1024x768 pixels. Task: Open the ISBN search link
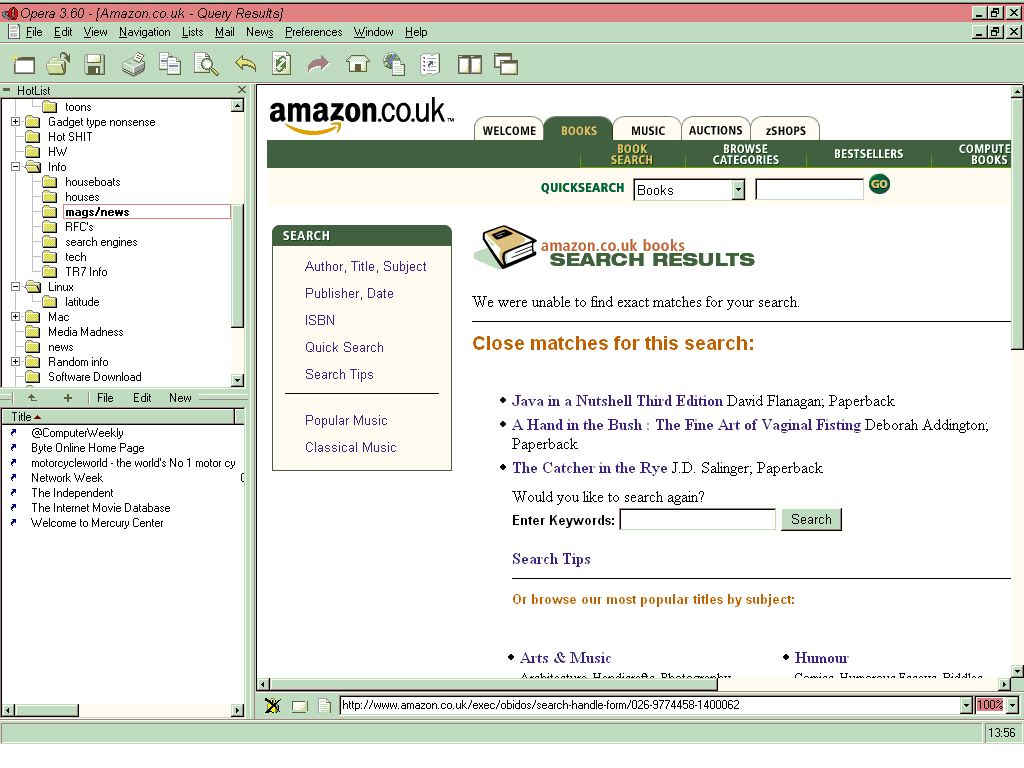(x=320, y=321)
